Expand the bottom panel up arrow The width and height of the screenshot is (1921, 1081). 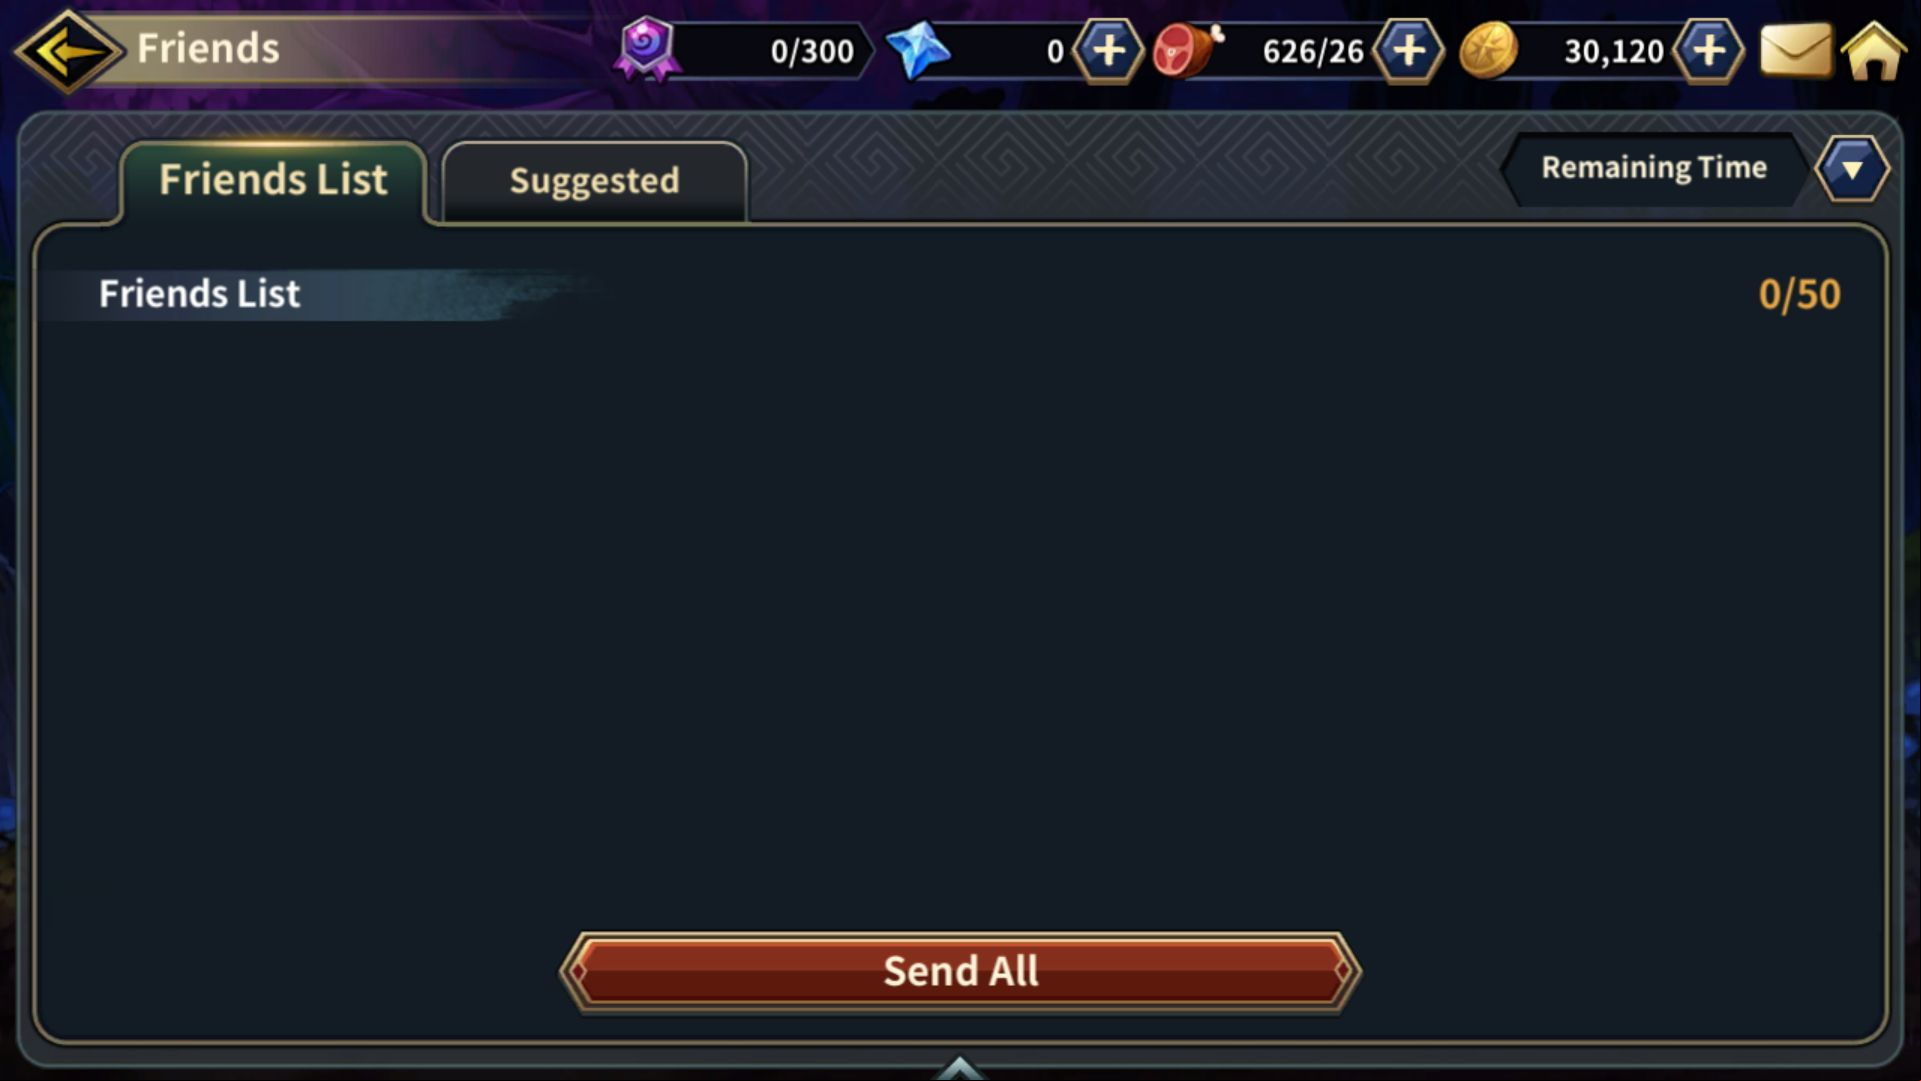(x=959, y=1068)
